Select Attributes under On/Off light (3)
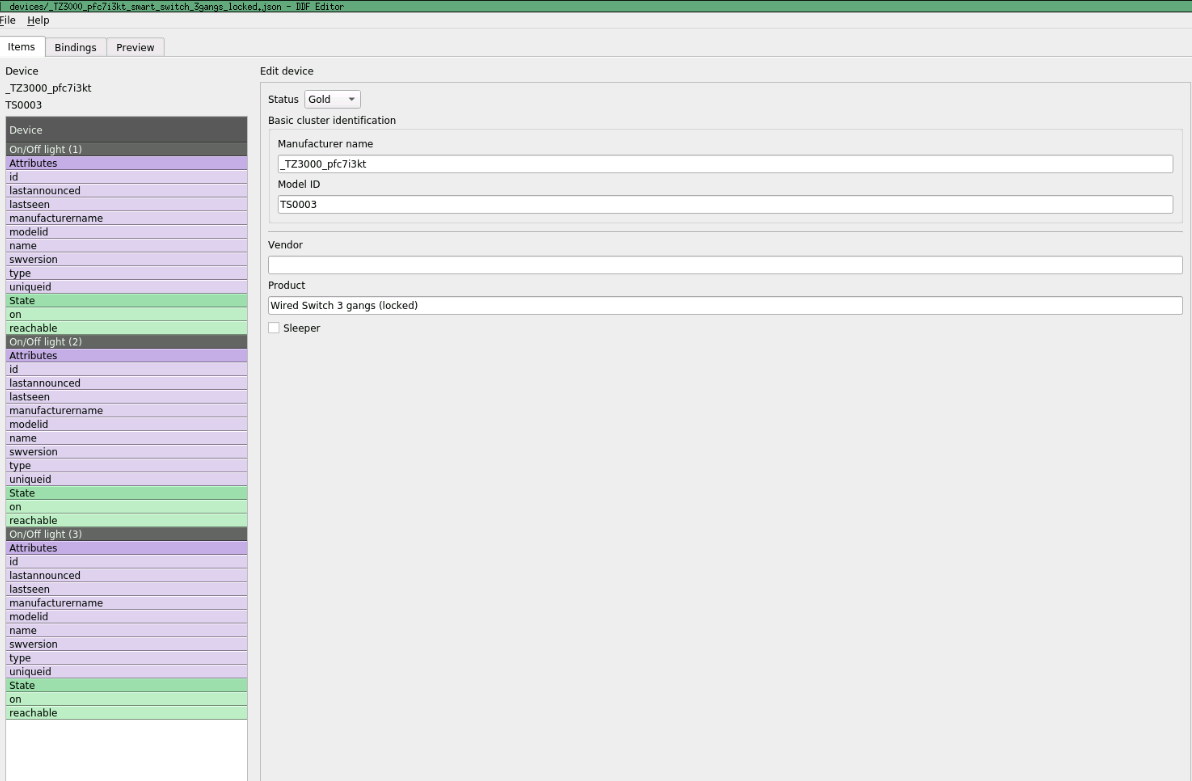 tap(126, 548)
